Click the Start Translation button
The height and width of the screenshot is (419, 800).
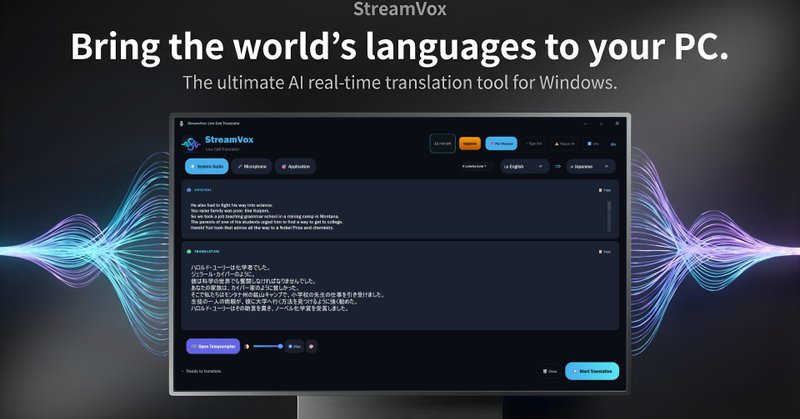tap(592, 371)
